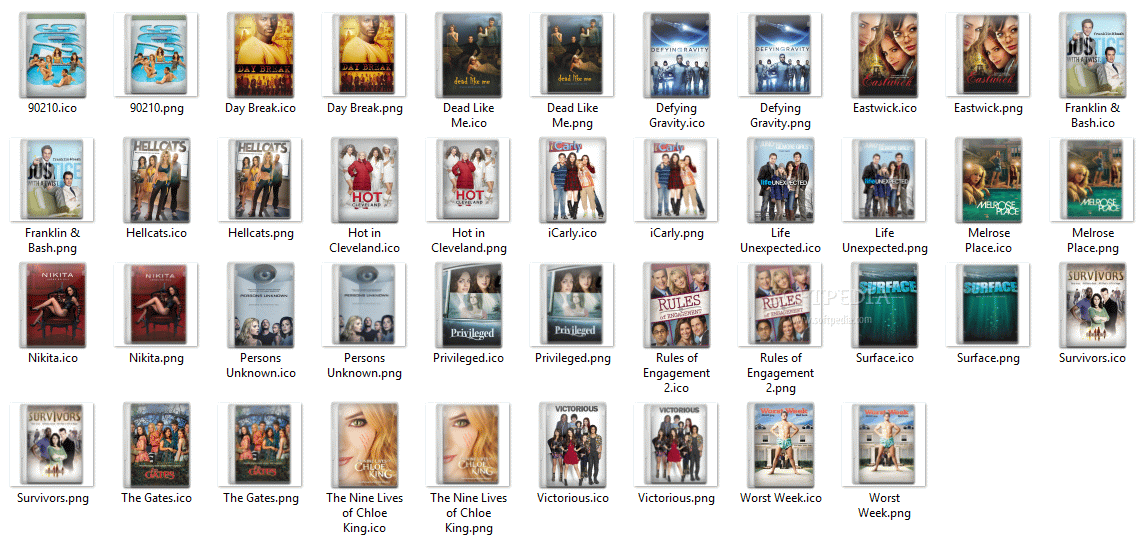The image size is (1141, 546).
Task: Click the Defying Gravity.ico icon
Action: click(676, 55)
